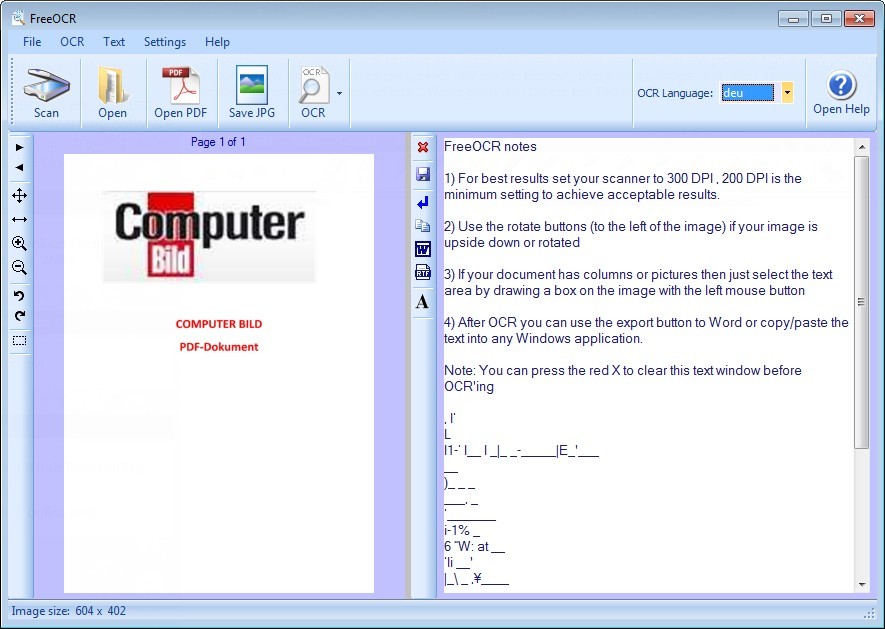
Task: Open PDF using the toolbar icon
Action: pyautogui.click(x=180, y=93)
